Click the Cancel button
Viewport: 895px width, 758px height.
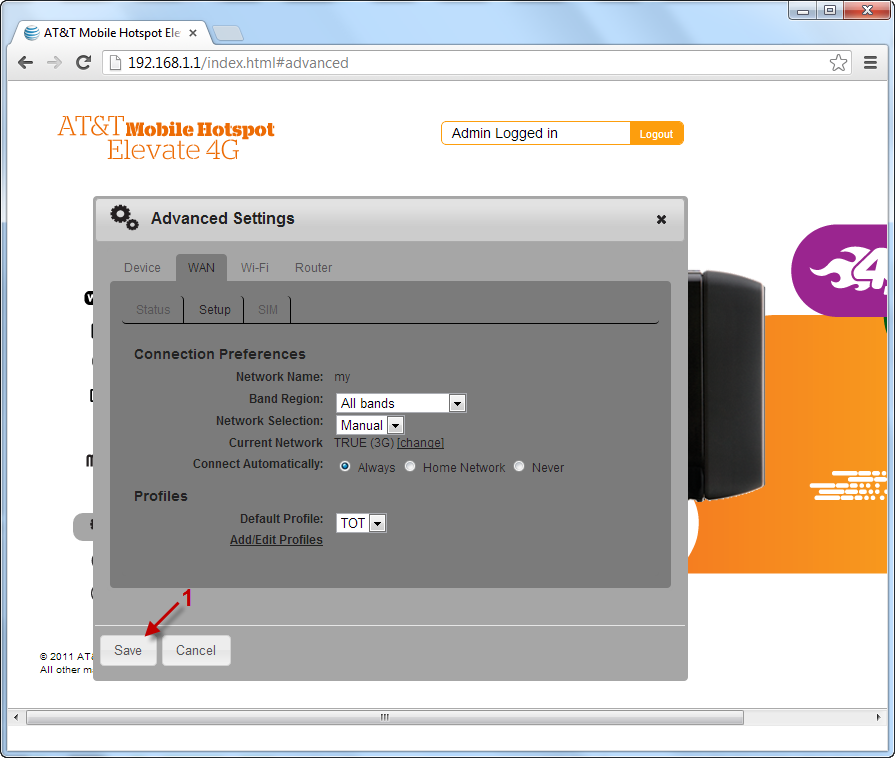[196, 650]
